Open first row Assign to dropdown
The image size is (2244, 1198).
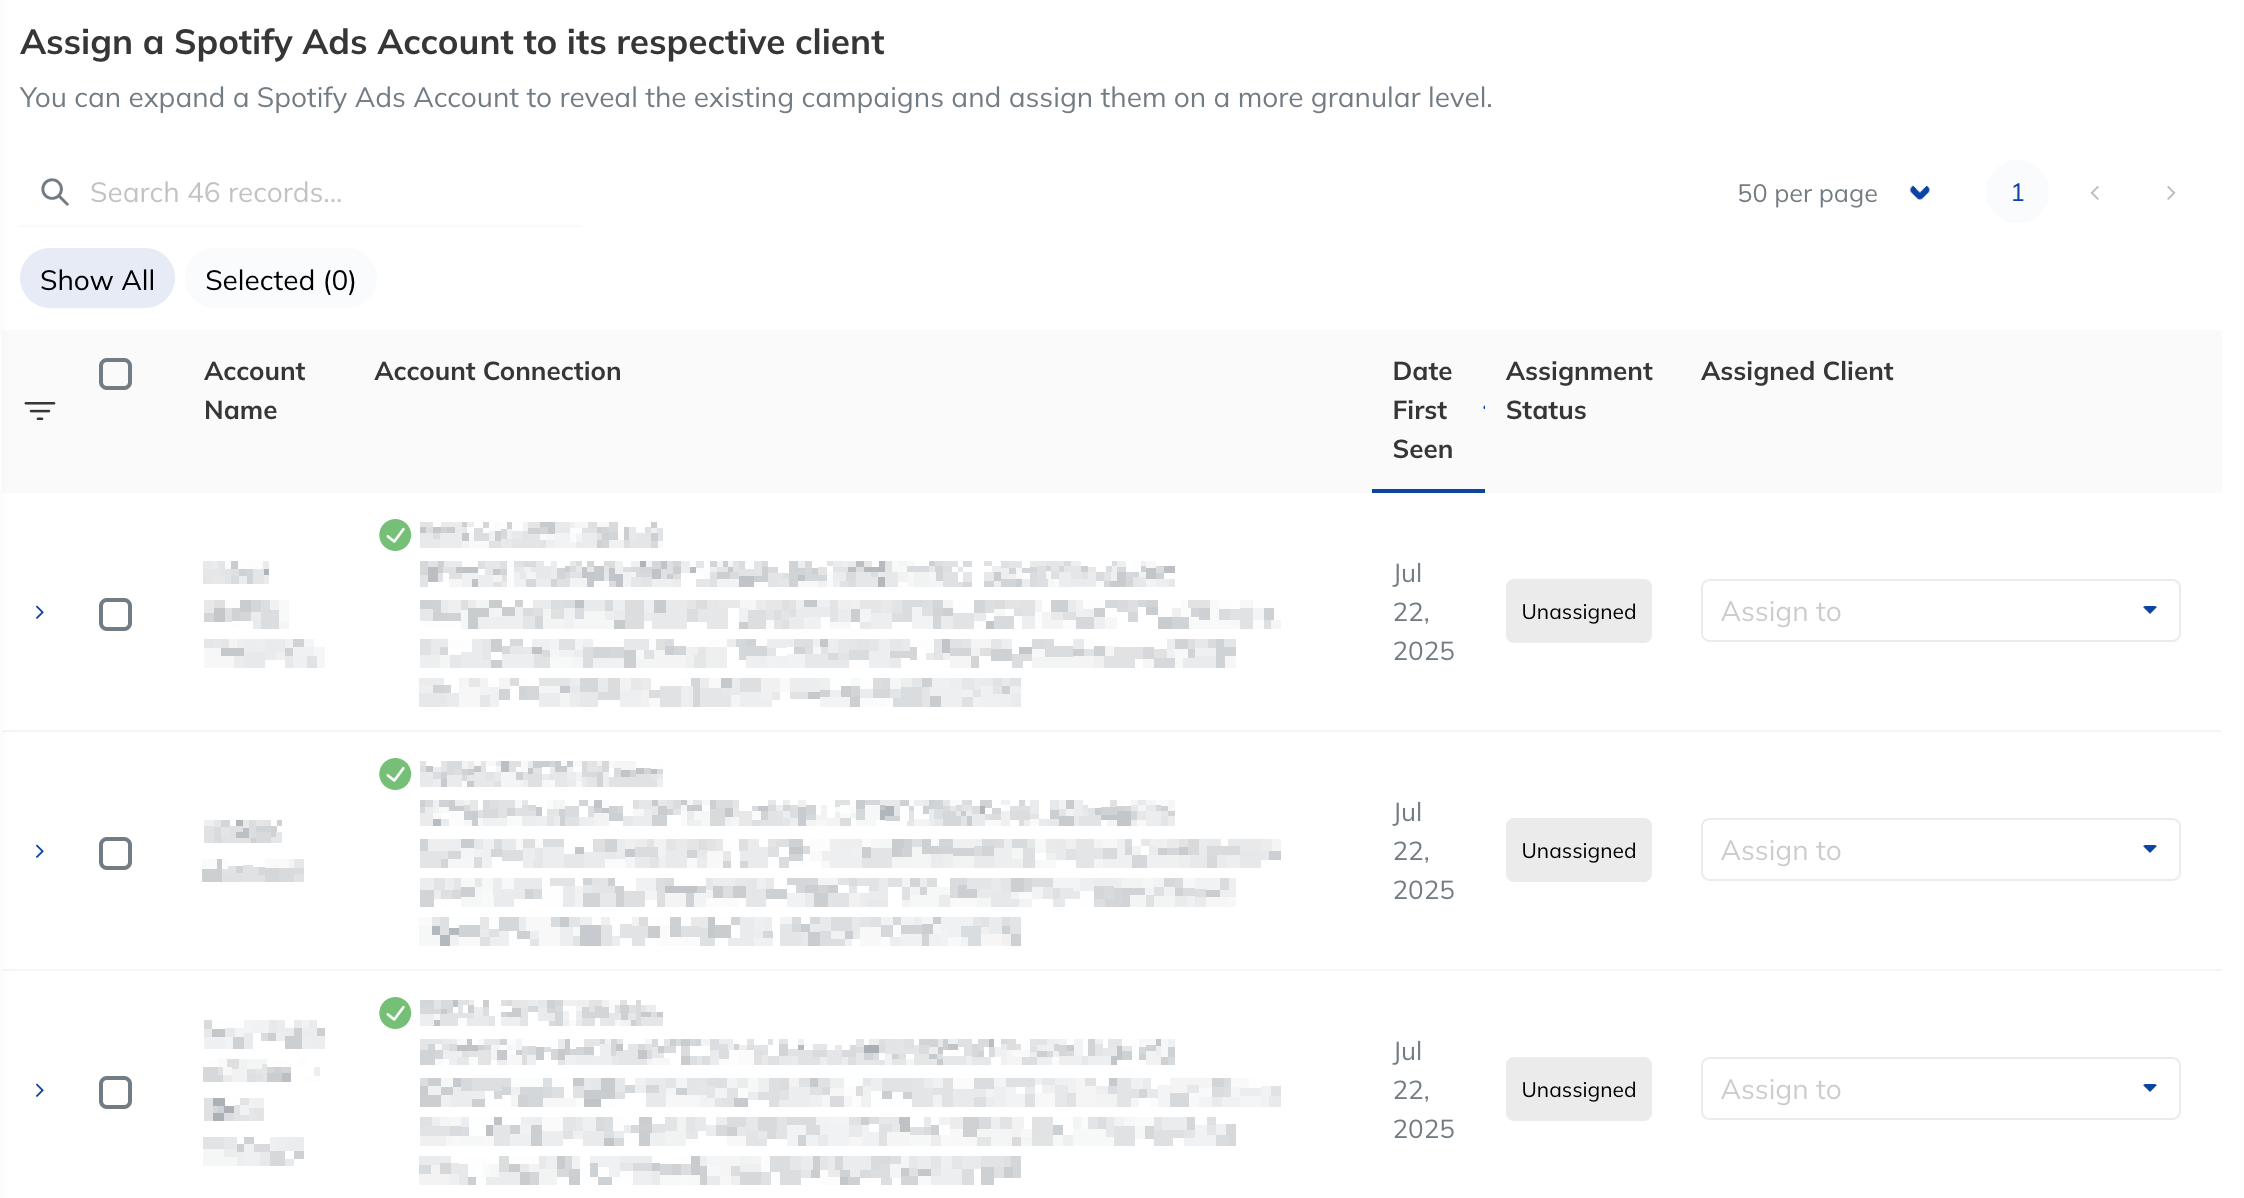tap(1940, 611)
